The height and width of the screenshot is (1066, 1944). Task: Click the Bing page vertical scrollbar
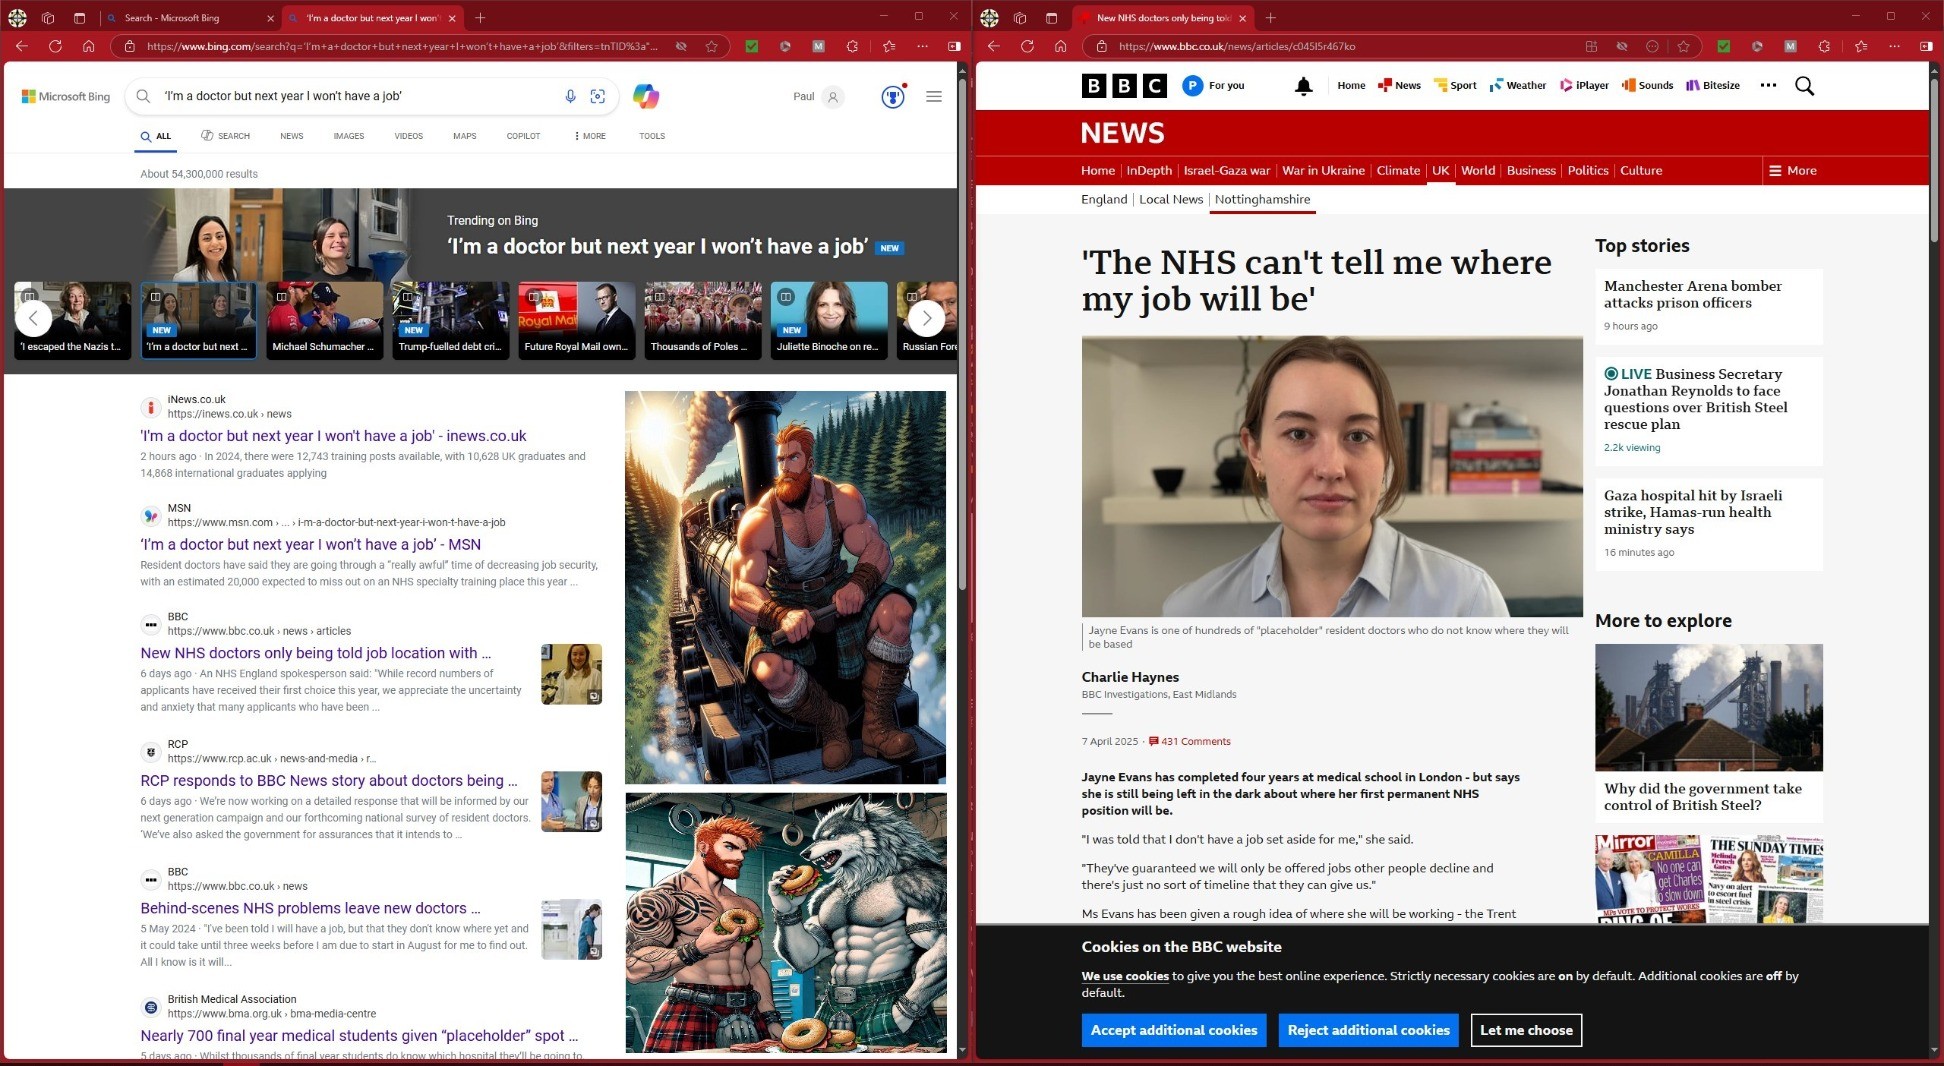click(x=962, y=336)
